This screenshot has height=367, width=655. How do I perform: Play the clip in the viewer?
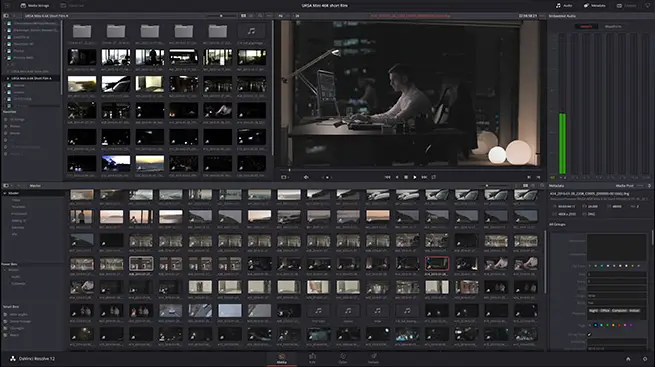click(414, 177)
